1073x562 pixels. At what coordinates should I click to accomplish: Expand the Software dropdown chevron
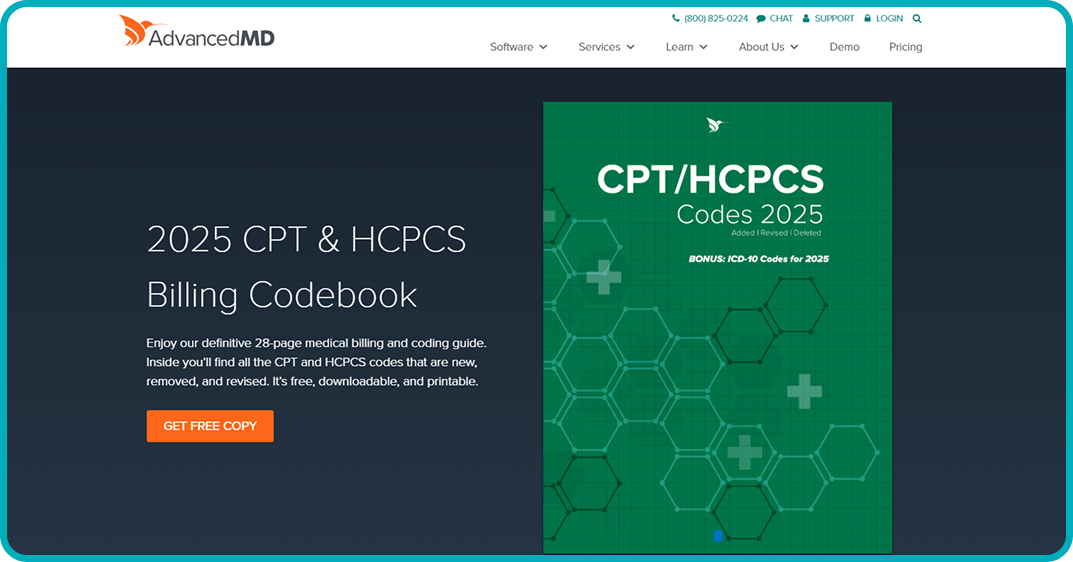543,47
